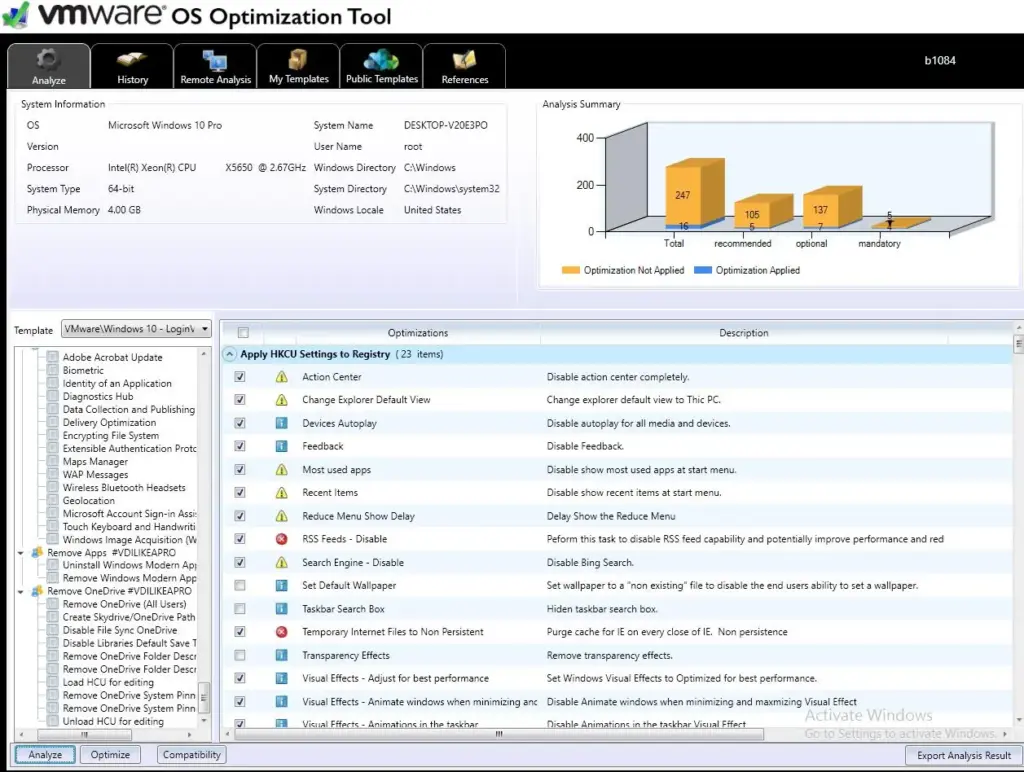Click the Optimize button
The height and width of the screenshot is (772, 1024).
tap(110, 754)
